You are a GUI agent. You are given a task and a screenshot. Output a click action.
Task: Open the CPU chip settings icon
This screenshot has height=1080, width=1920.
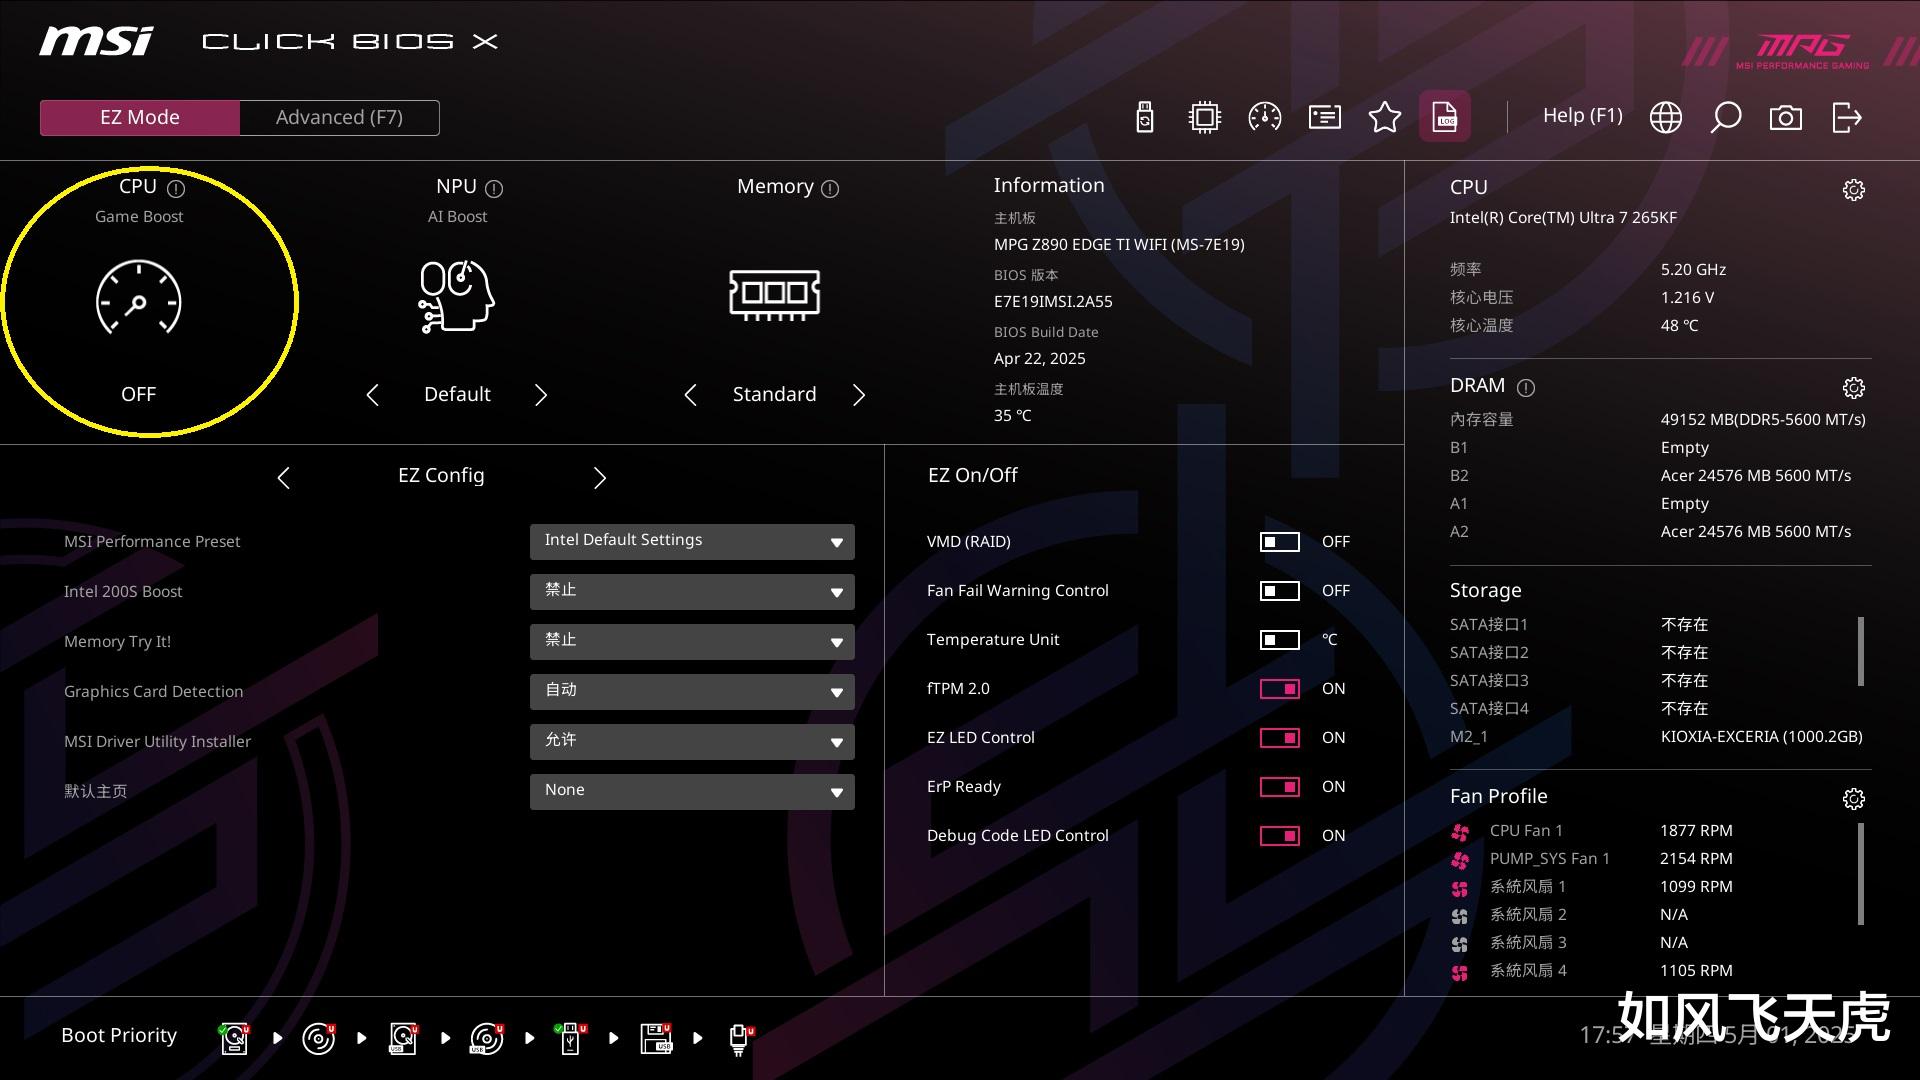1205,117
